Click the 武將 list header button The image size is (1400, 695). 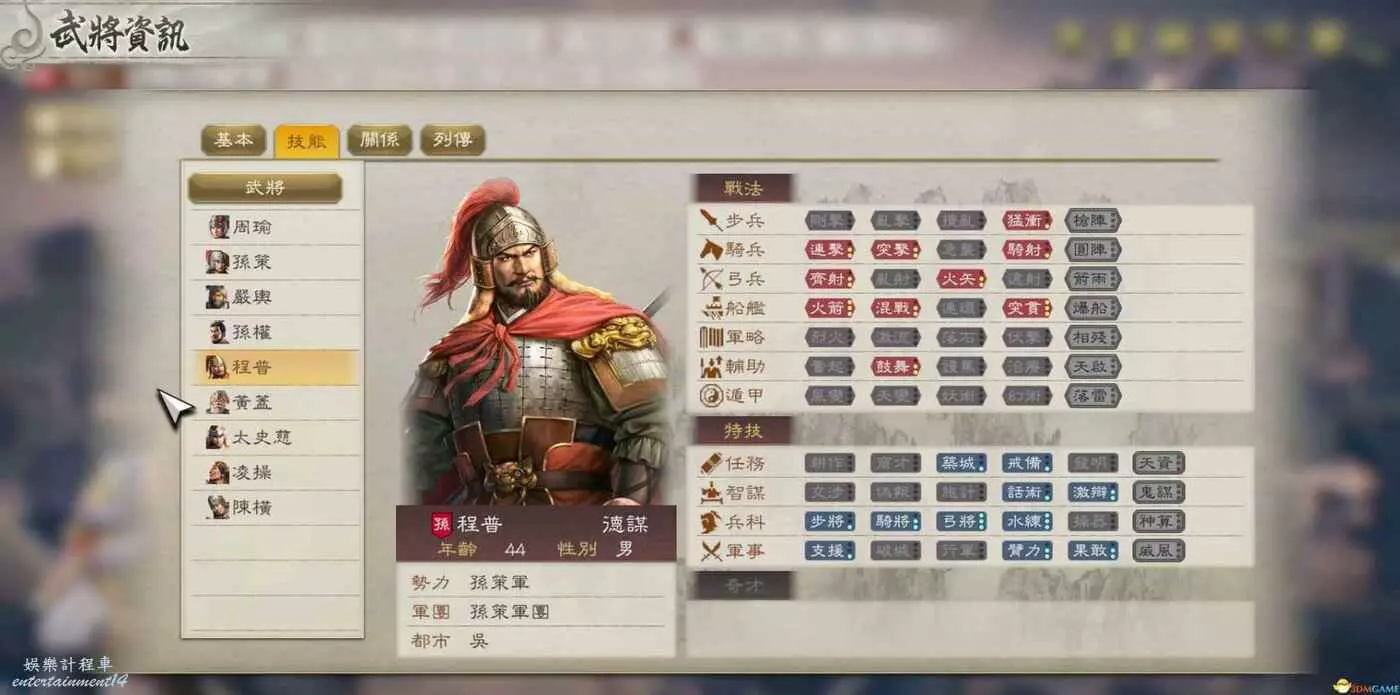pos(265,188)
